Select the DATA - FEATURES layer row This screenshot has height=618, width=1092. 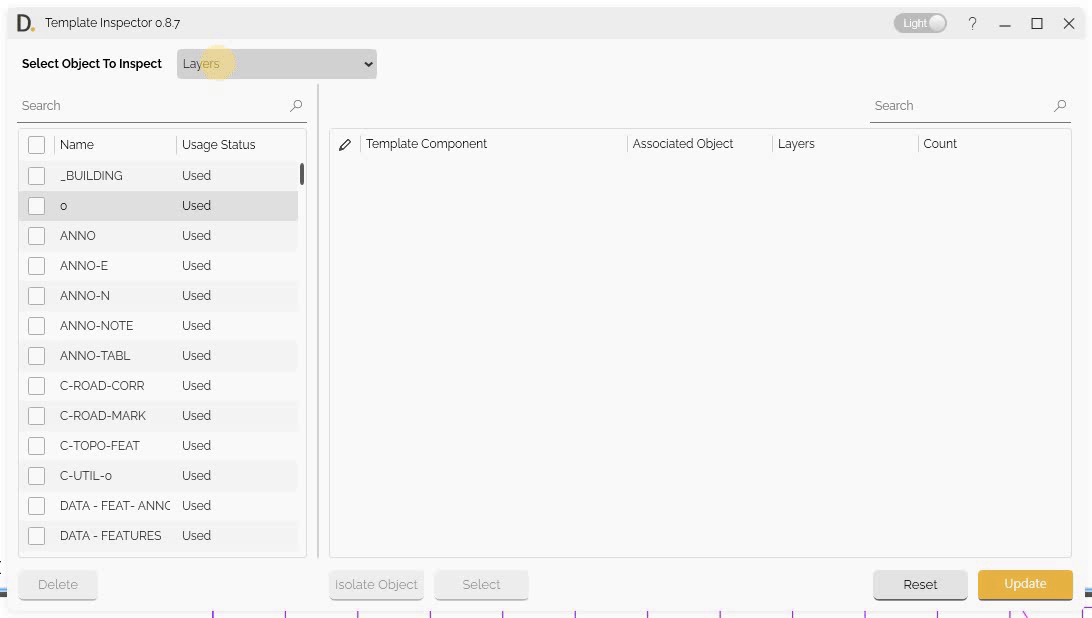coord(110,536)
